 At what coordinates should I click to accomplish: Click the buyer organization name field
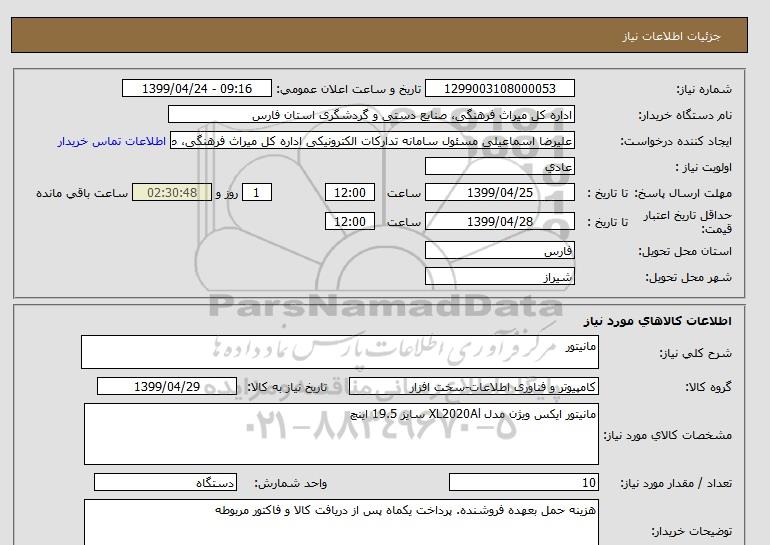pyautogui.click(x=371, y=114)
